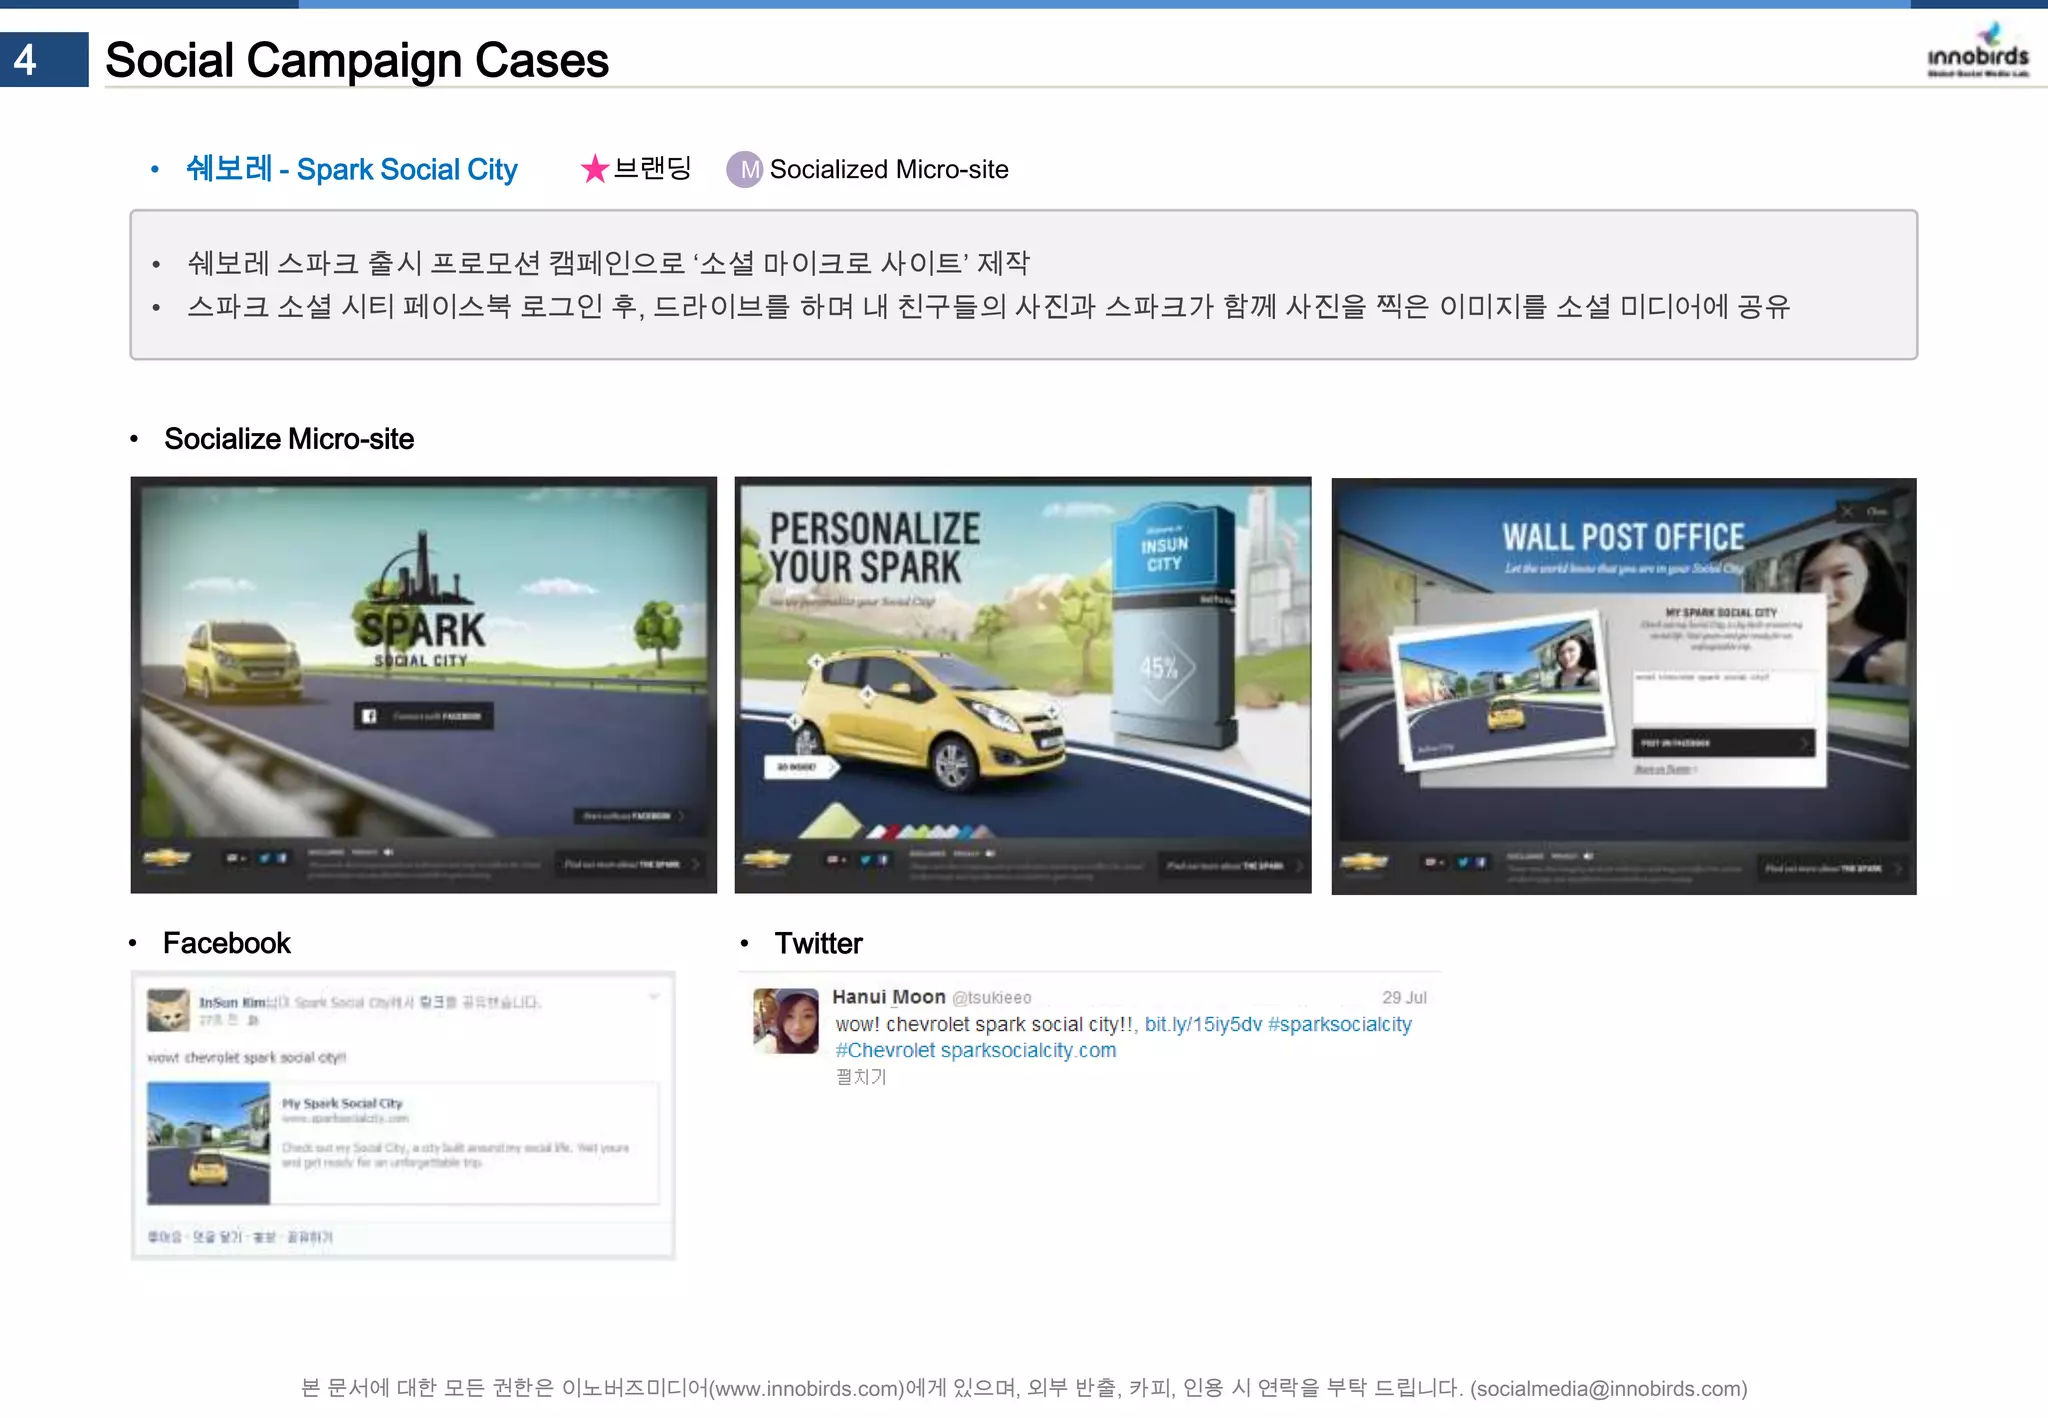Open the Facebook post options chevron
The width and height of the screenshot is (2048, 1418).
[x=654, y=997]
